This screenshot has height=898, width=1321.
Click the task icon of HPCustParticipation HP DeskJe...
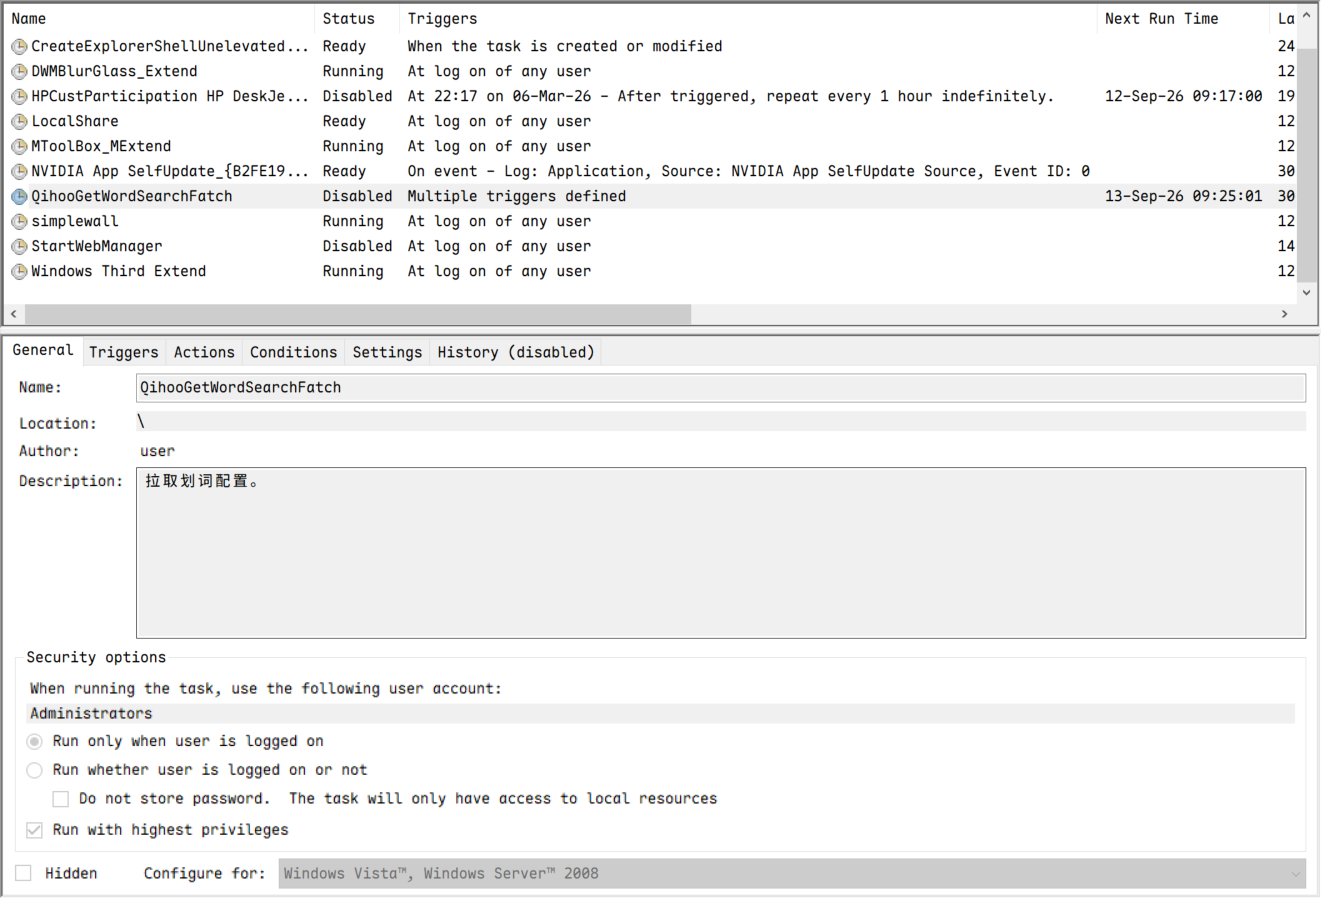click(x=19, y=97)
